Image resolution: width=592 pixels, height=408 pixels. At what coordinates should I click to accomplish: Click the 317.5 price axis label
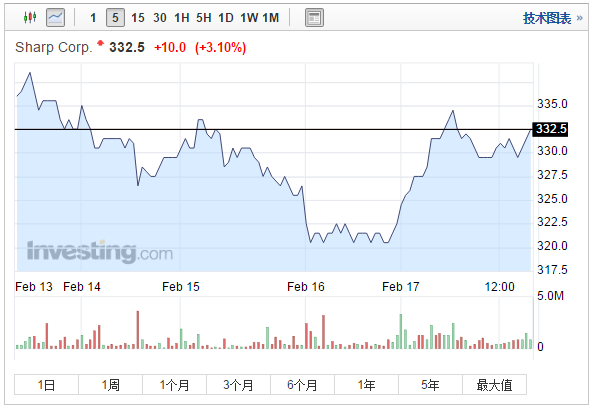pyautogui.click(x=552, y=269)
